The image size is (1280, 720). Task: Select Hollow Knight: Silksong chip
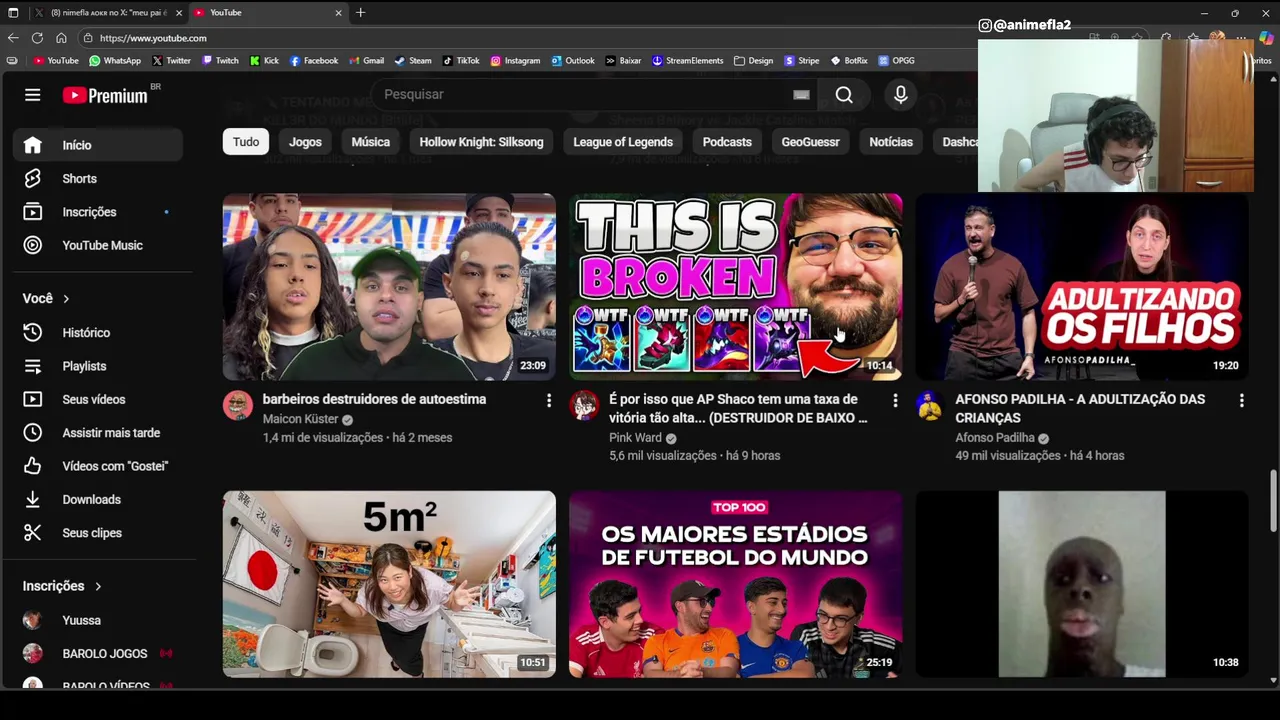point(481,142)
